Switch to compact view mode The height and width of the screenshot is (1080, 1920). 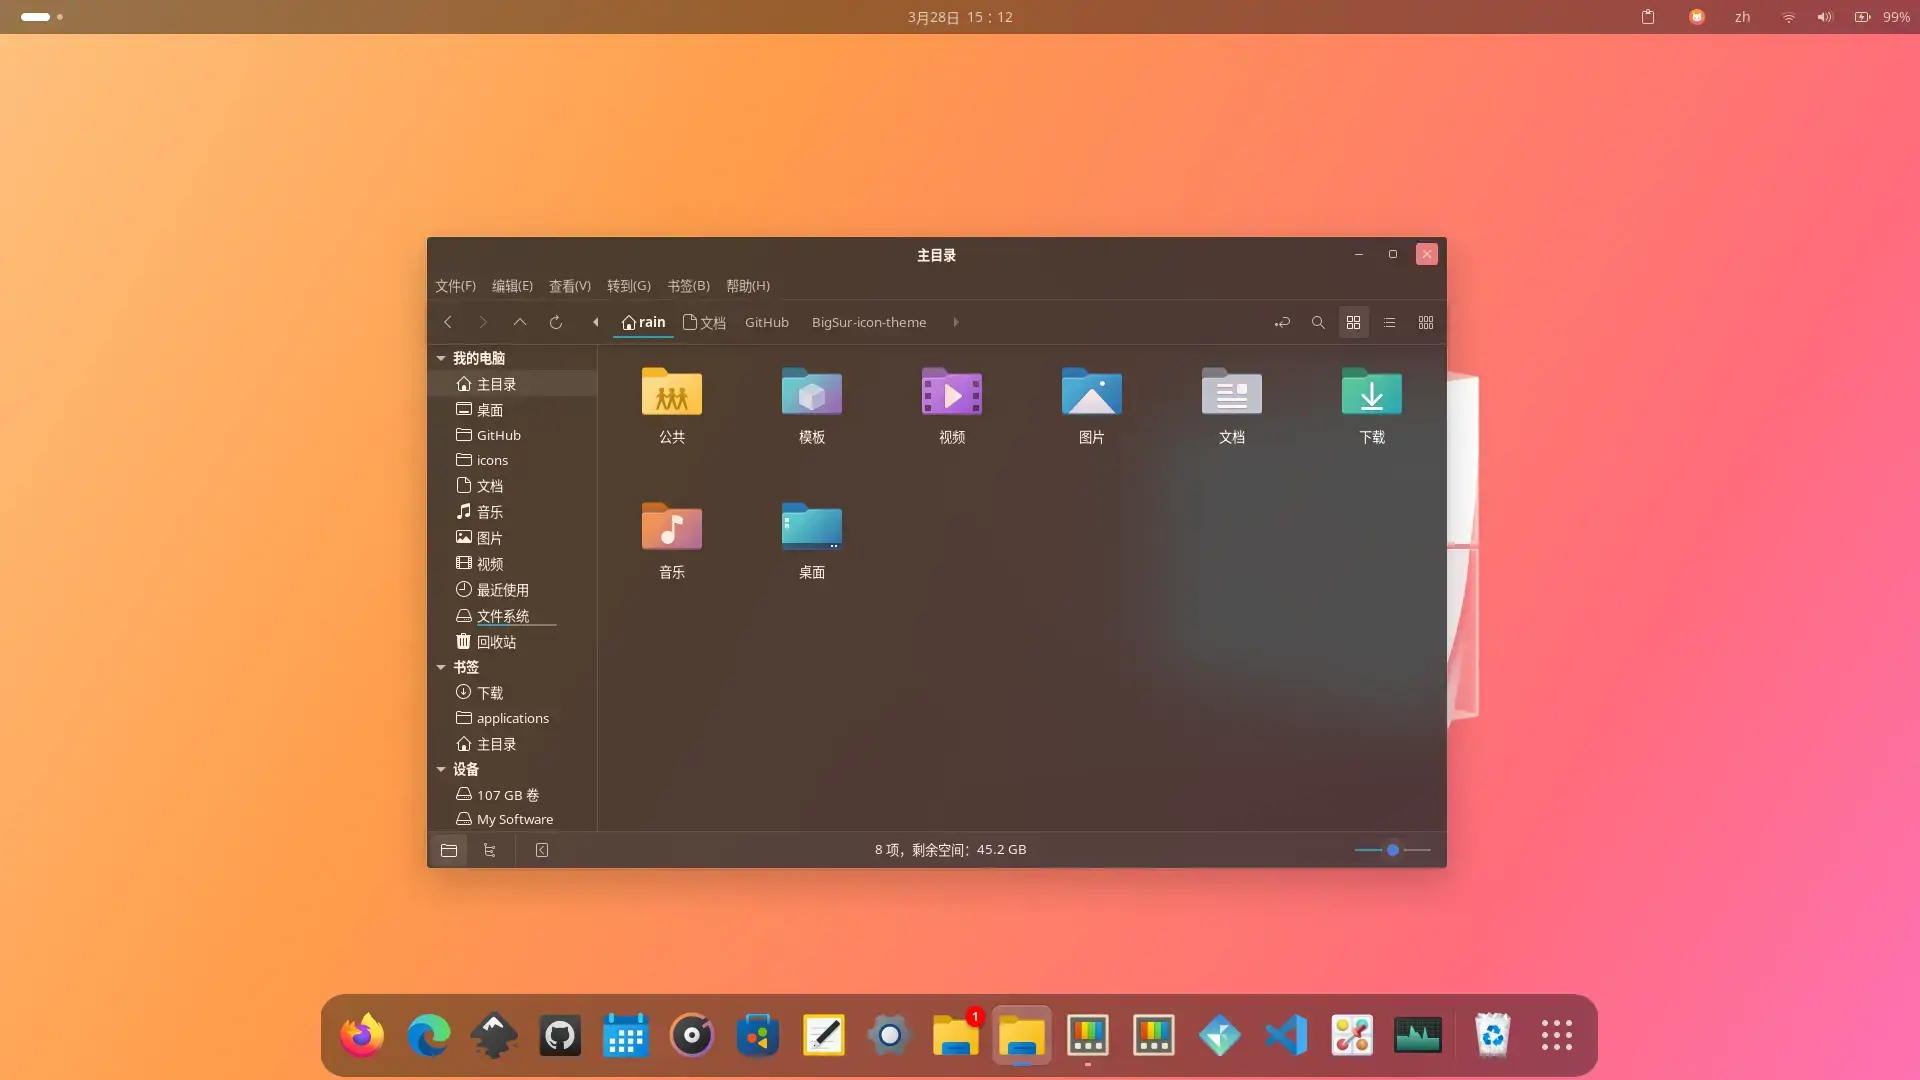(x=1425, y=322)
